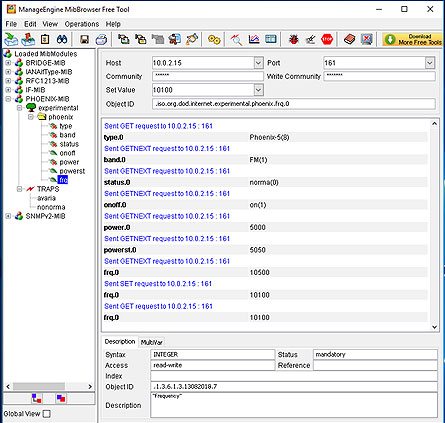
Task: Click the Load MIB module toolbar icon
Action: click(11, 39)
